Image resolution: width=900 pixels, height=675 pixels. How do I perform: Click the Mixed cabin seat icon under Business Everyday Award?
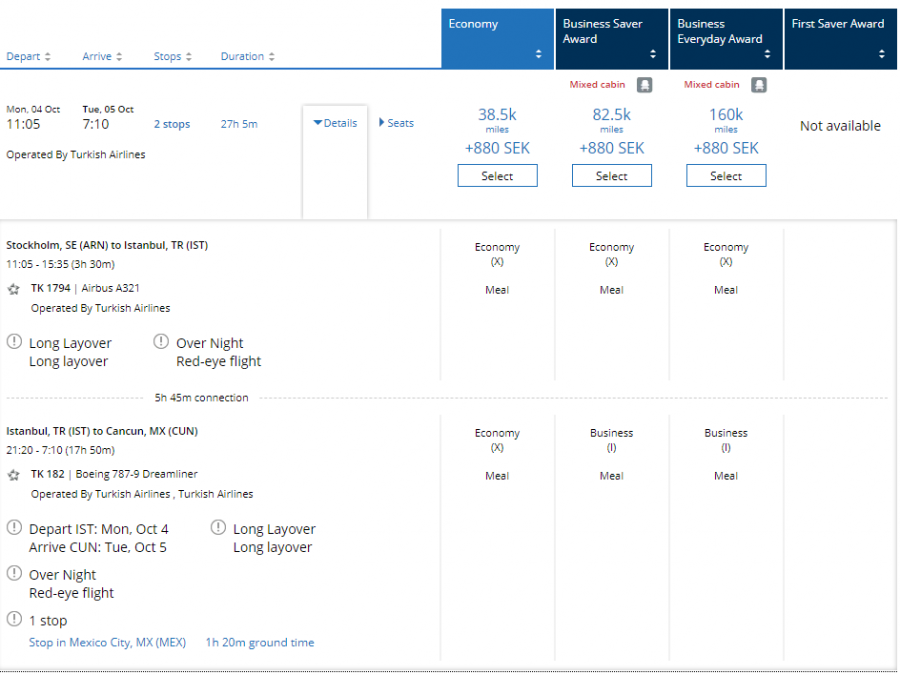(758, 85)
